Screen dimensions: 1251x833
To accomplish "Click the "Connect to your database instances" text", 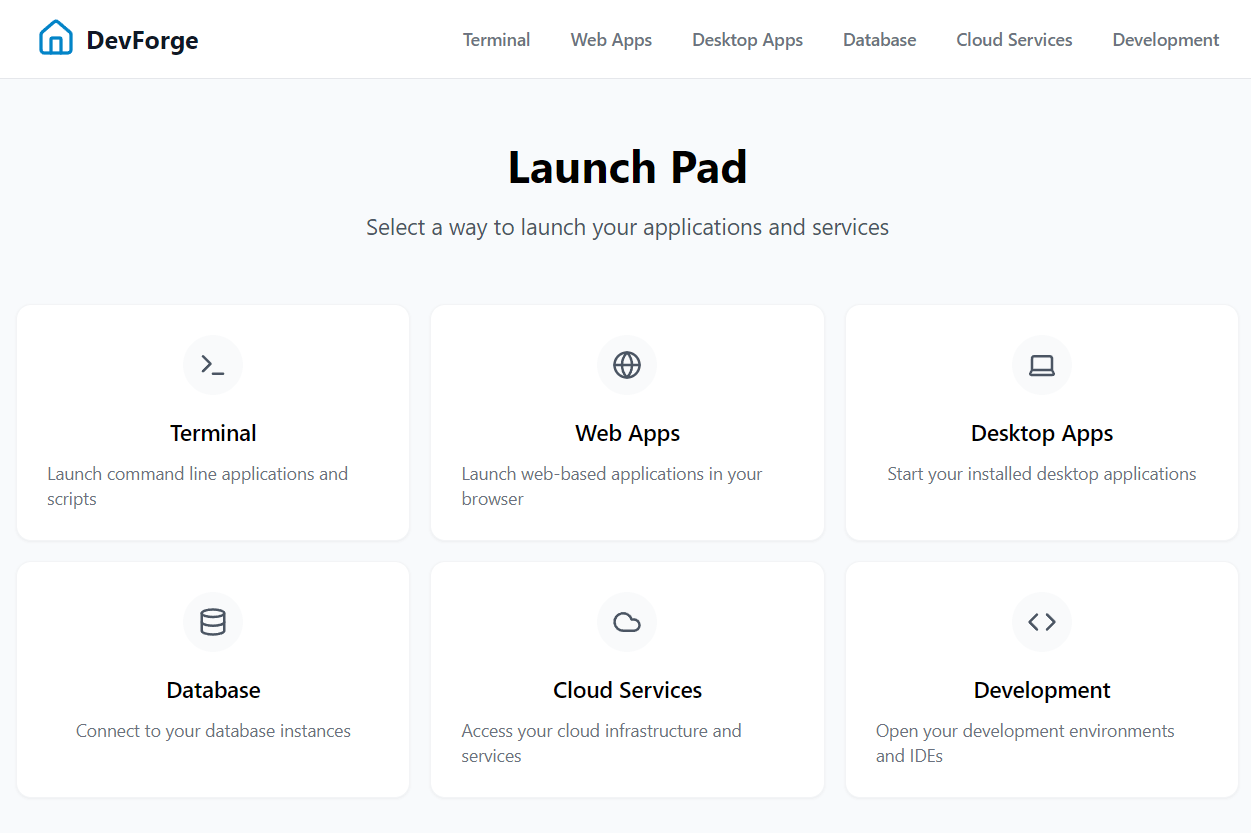I will point(213,731).
